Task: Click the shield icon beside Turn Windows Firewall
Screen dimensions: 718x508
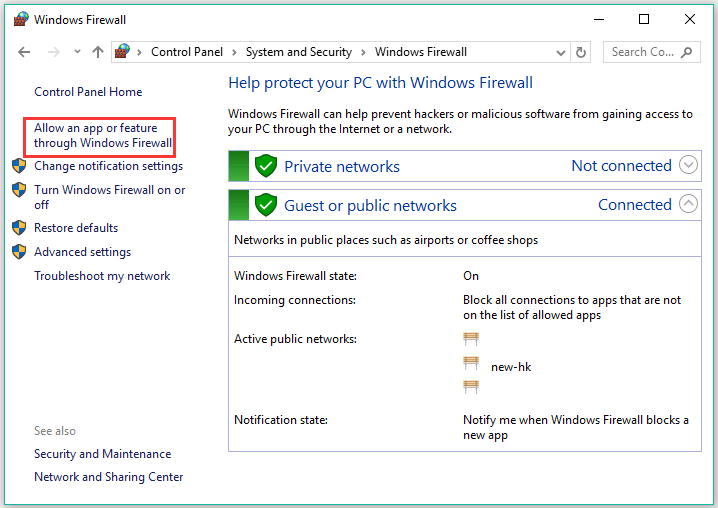Action: pyautogui.click(x=19, y=190)
